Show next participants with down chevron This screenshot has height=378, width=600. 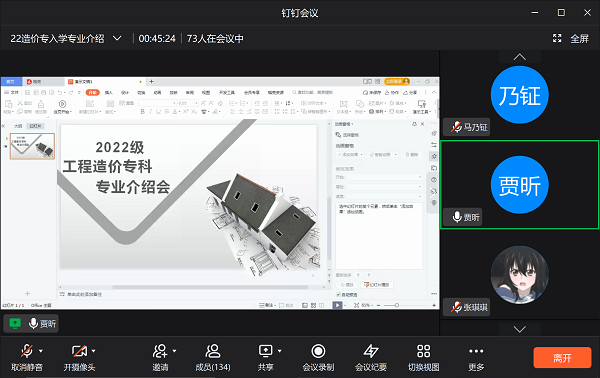(520, 329)
